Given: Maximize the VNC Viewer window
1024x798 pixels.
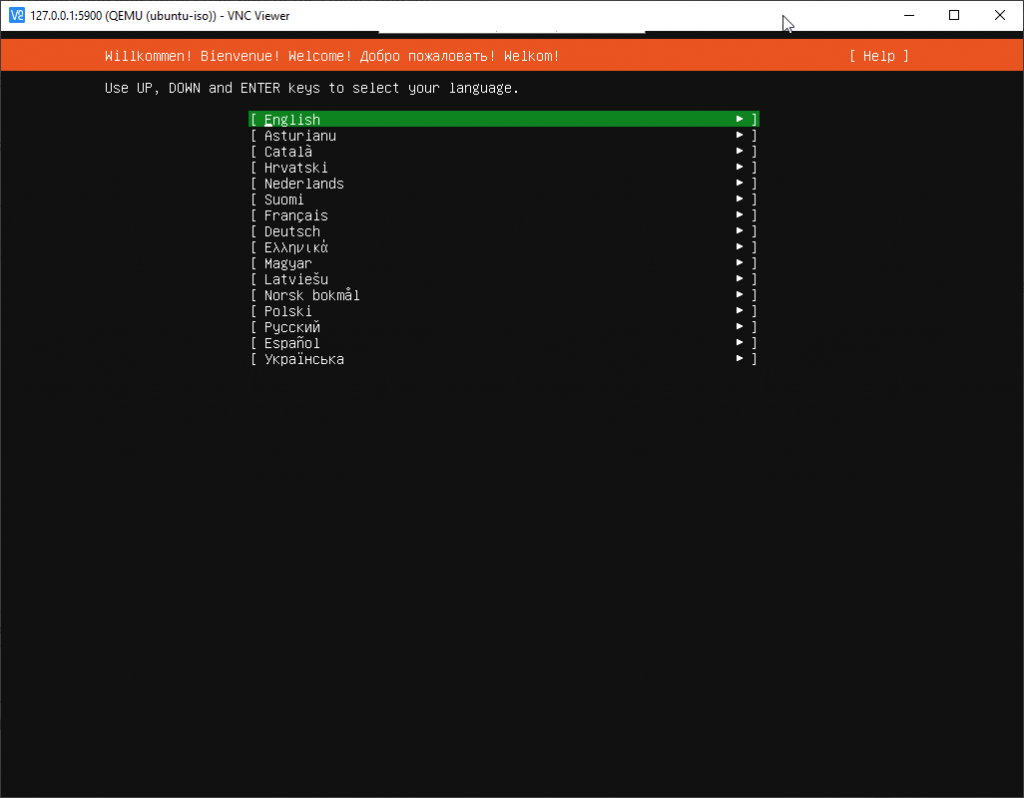Looking at the screenshot, I should pyautogui.click(x=954, y=16).
